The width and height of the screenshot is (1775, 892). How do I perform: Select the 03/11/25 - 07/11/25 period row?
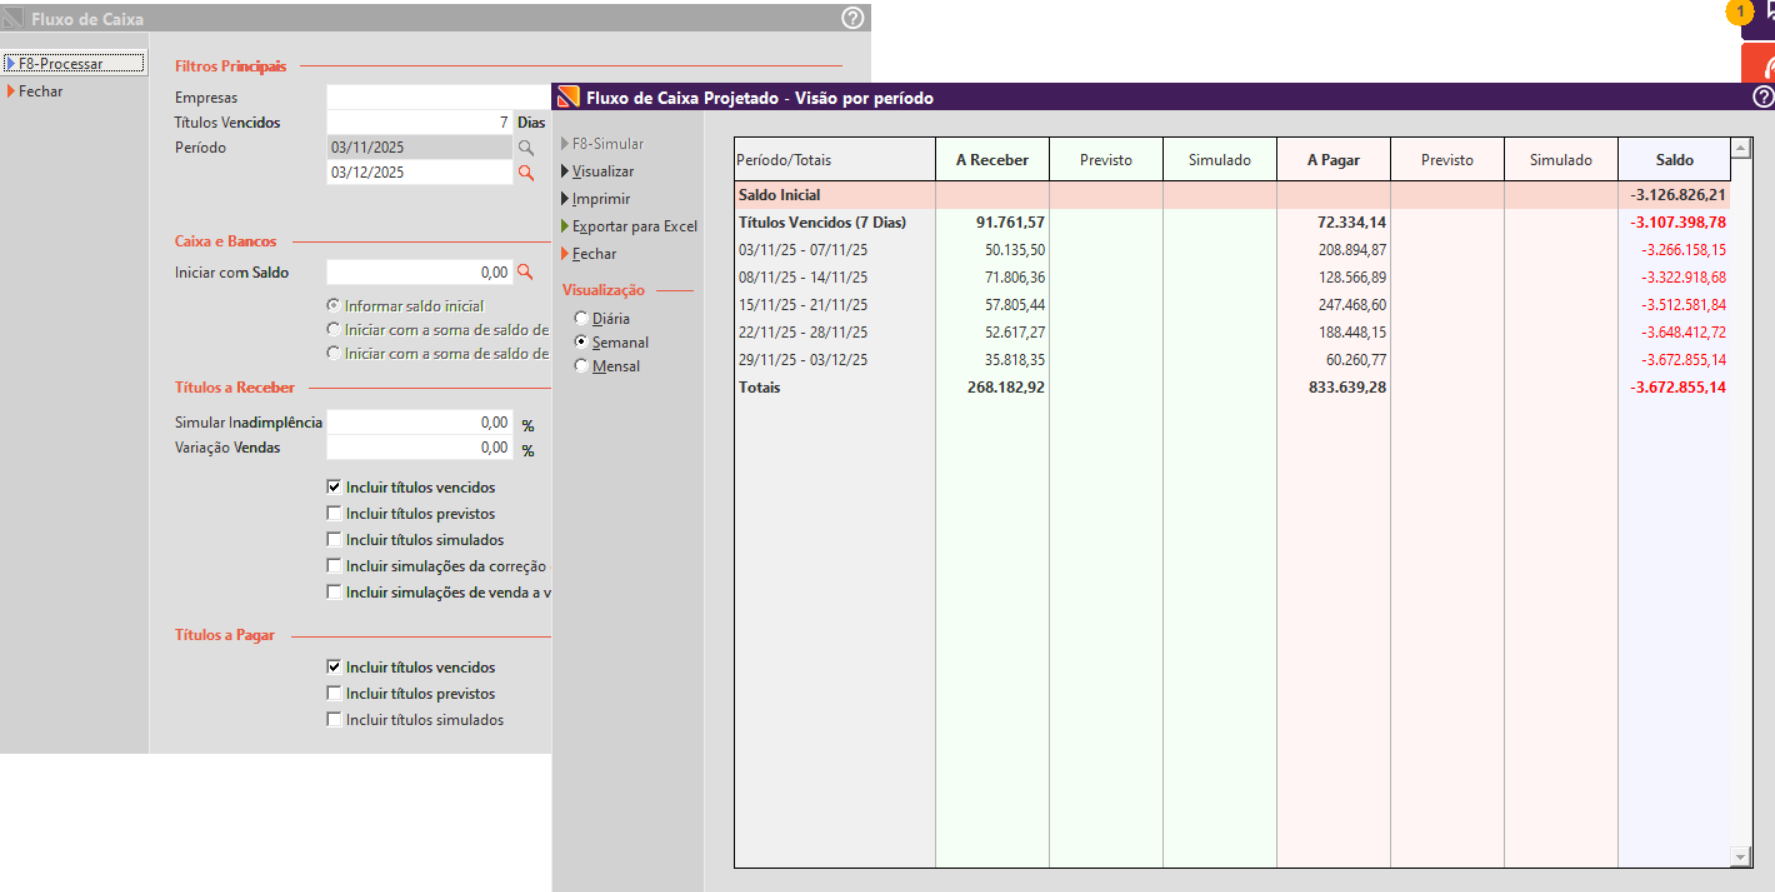pos(1232,250)
